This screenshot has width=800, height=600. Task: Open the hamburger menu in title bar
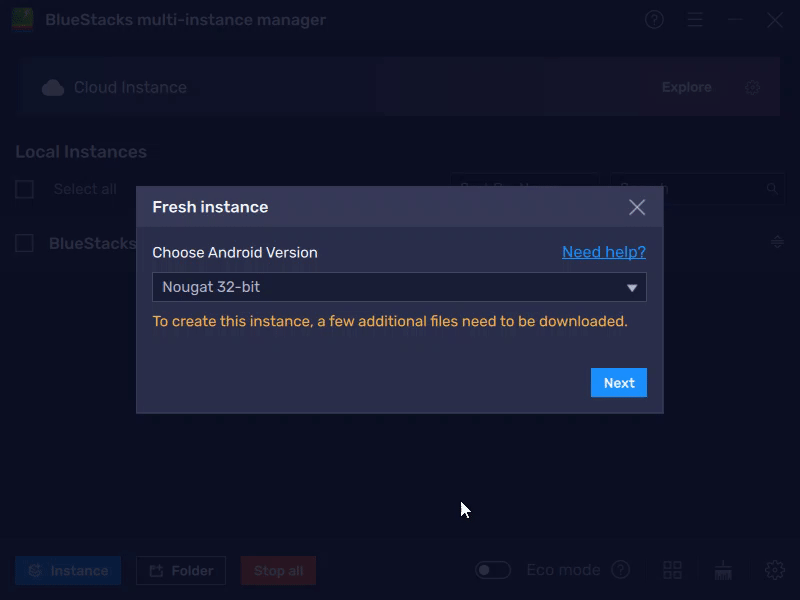694,20
